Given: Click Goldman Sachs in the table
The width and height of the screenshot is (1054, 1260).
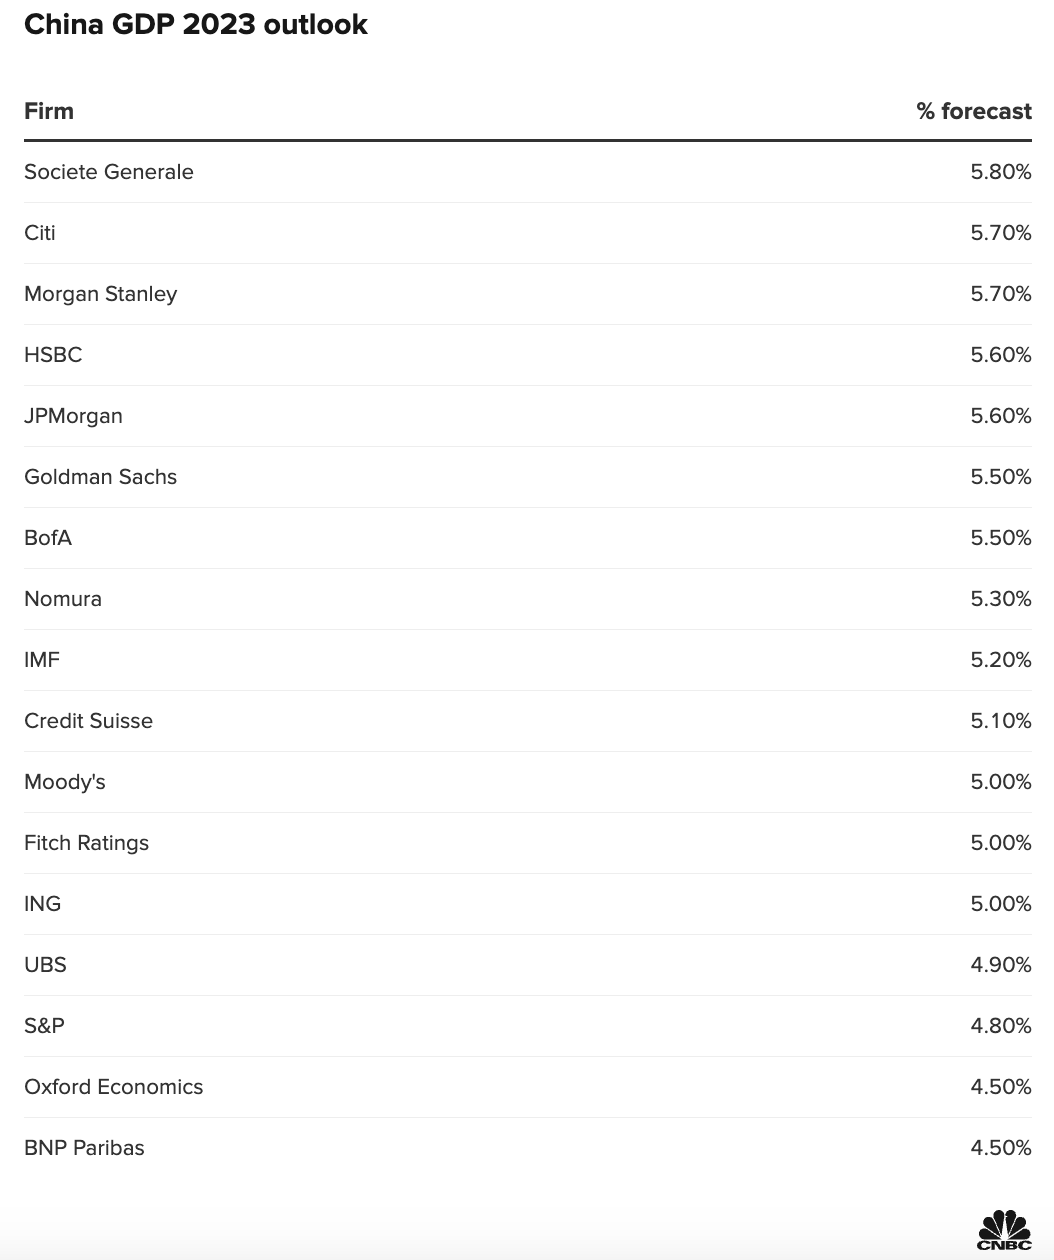Looking at the screenshot, I should (x=100, y=477).
